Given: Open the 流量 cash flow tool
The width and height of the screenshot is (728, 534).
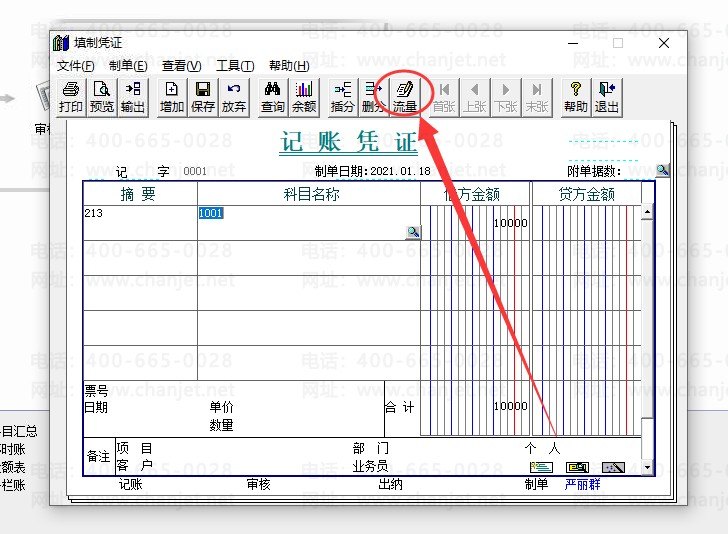Looking at the screenshot, I should [x=405, y=97].
